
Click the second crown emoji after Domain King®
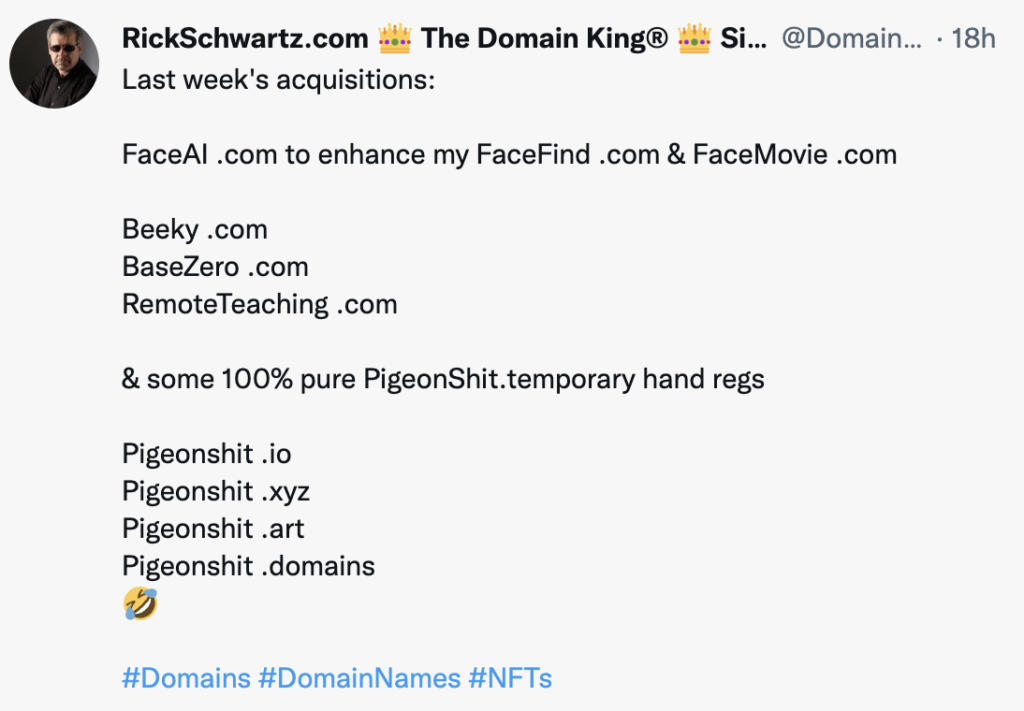(692, 39)
